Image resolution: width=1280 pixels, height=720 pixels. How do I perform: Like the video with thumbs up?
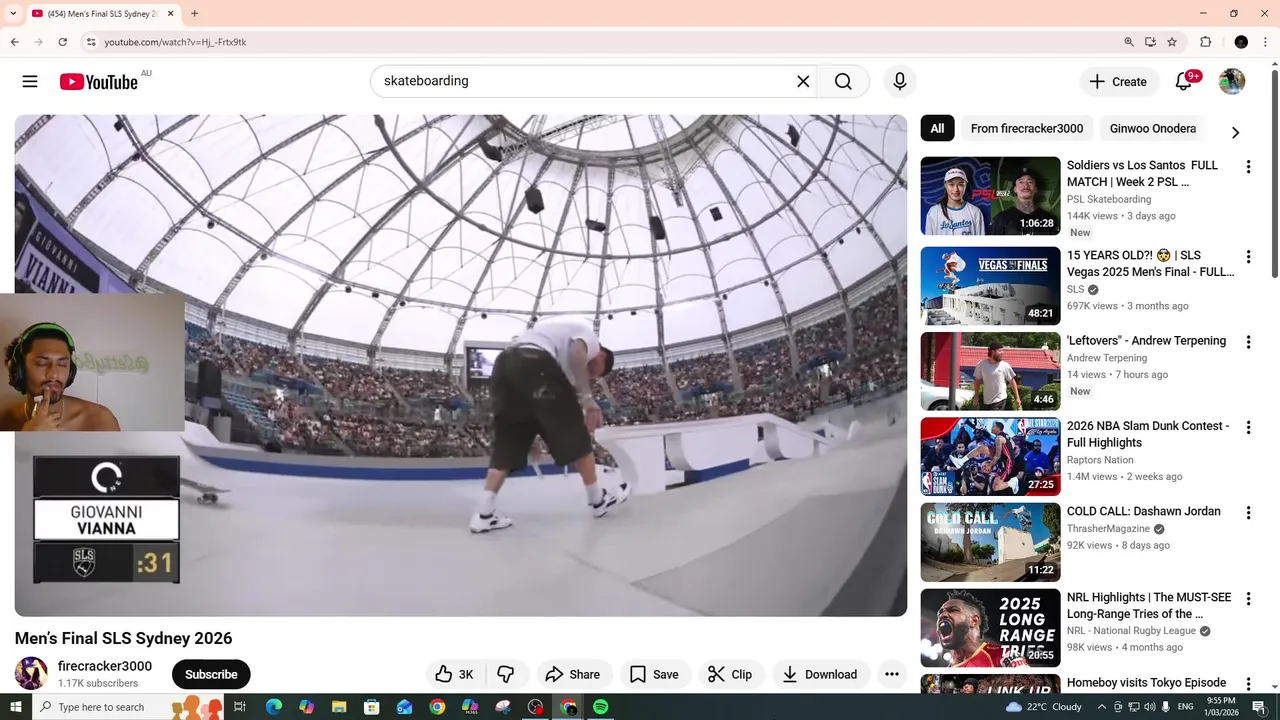455,674
